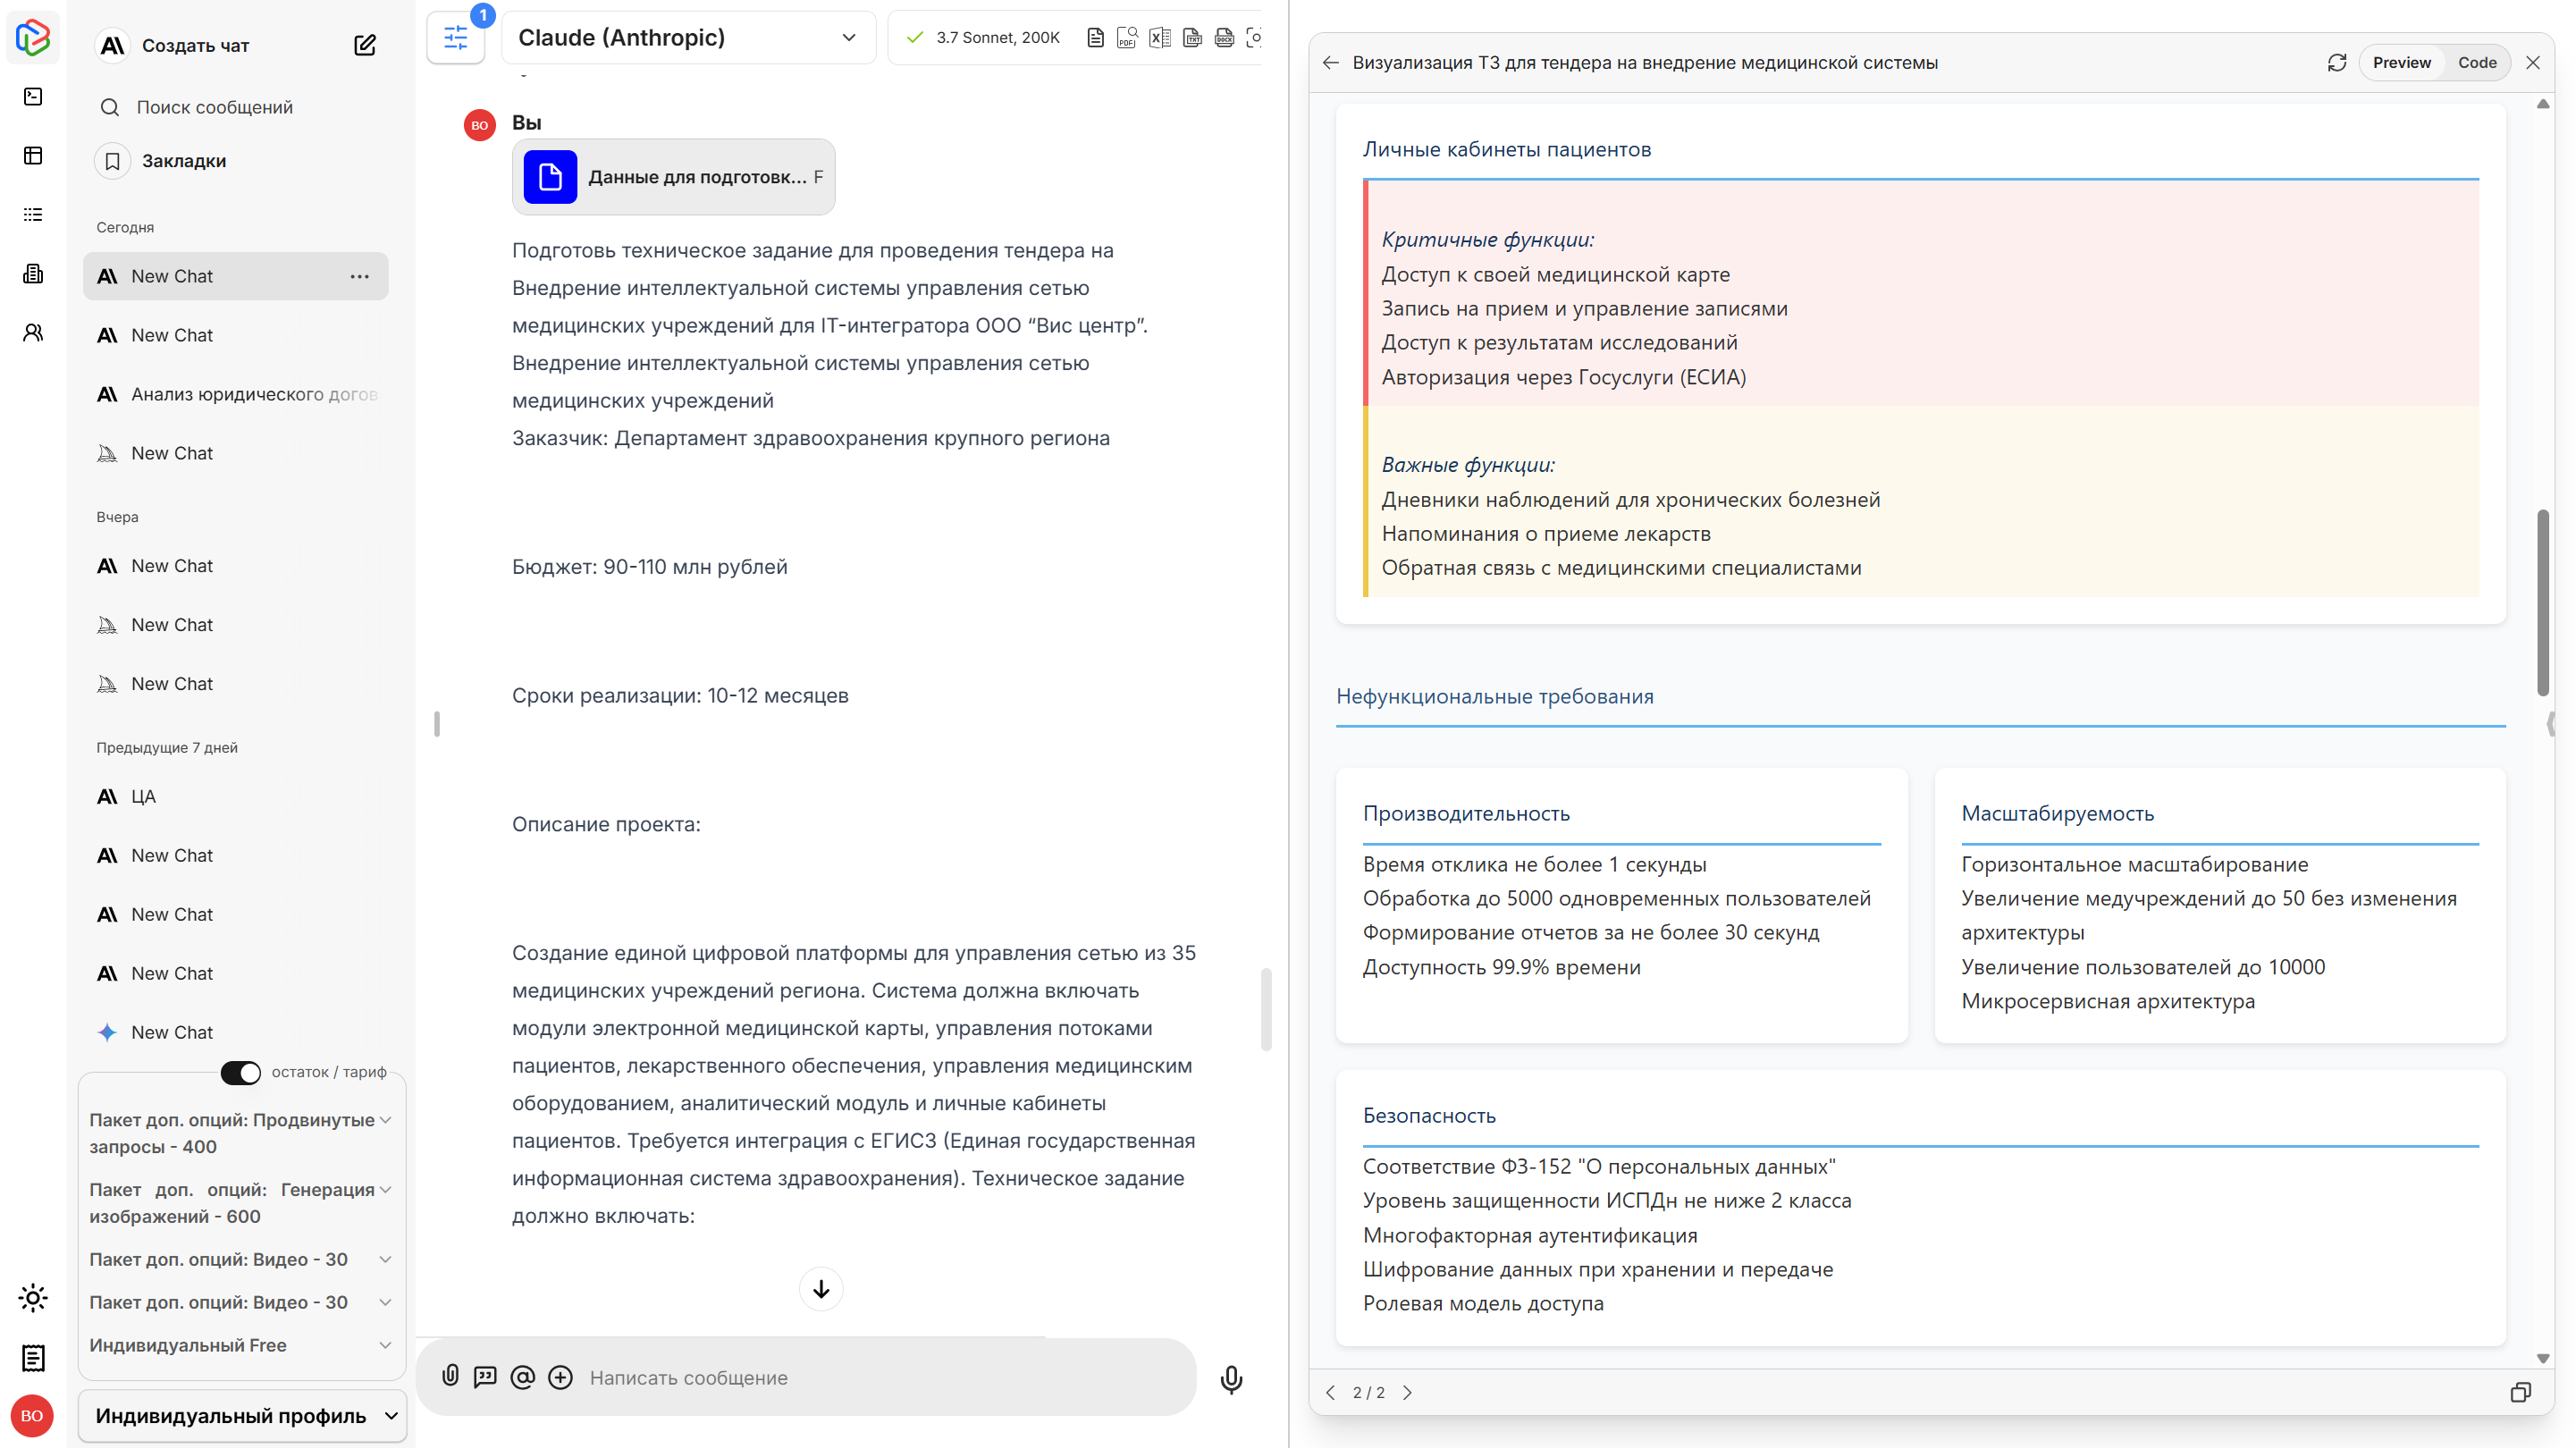Screen dimensions: 2576x1449
Task: Open the users icon in left sidebar
Action: [x=33, y=332]
